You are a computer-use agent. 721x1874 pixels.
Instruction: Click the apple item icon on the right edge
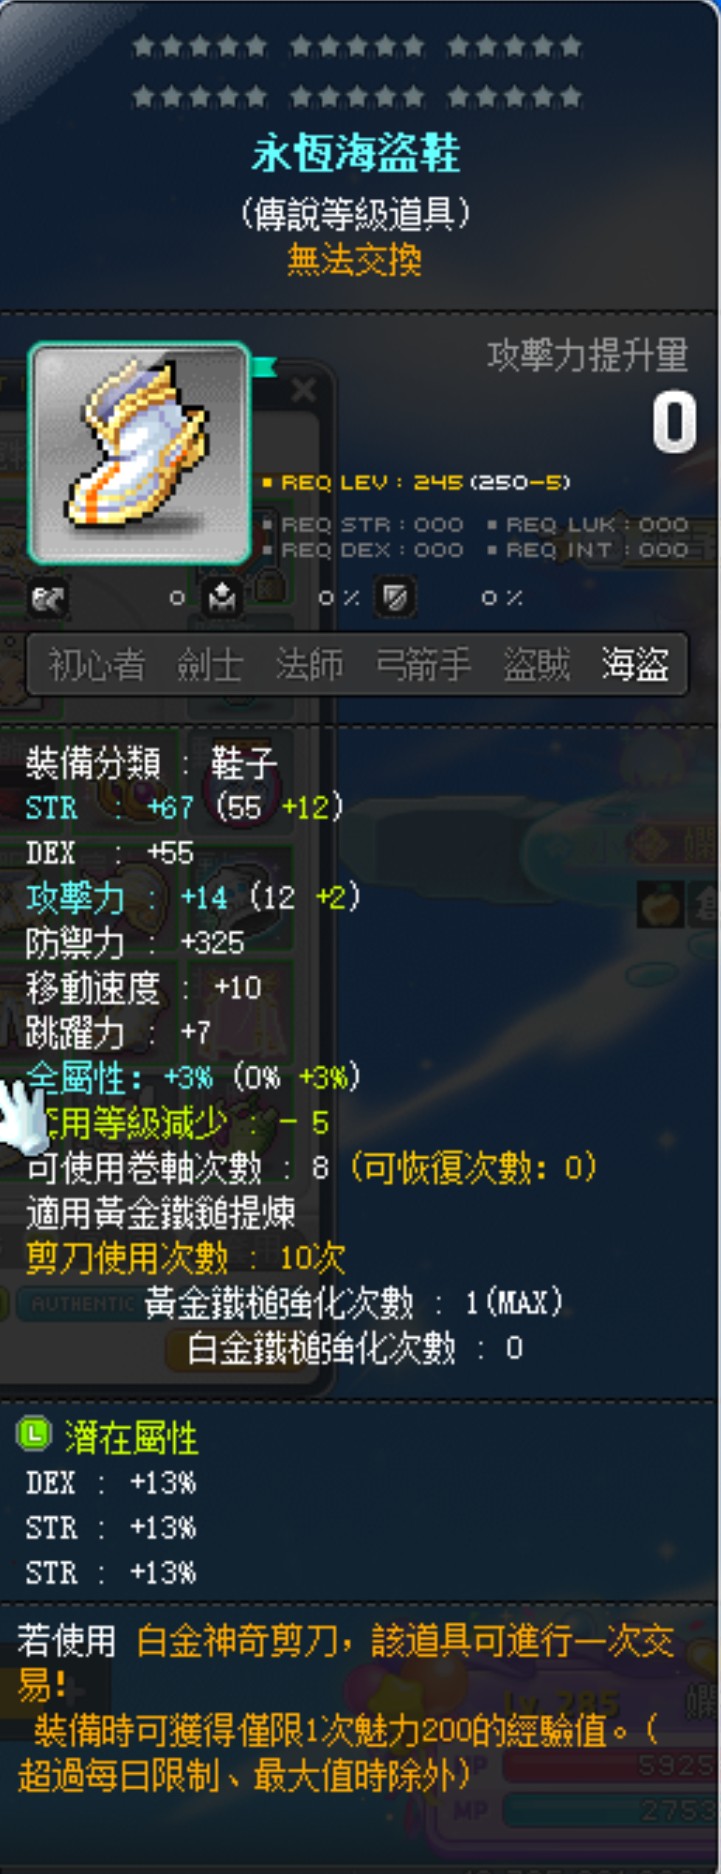[x=659, y=905]
